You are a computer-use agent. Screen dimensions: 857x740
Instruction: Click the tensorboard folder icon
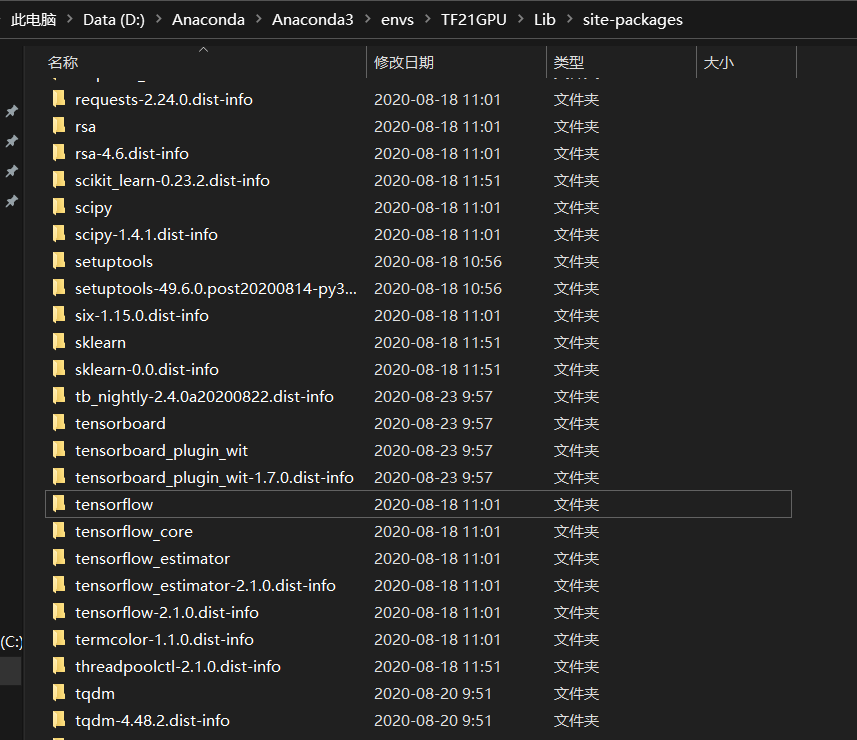click(x=59, y=422)
